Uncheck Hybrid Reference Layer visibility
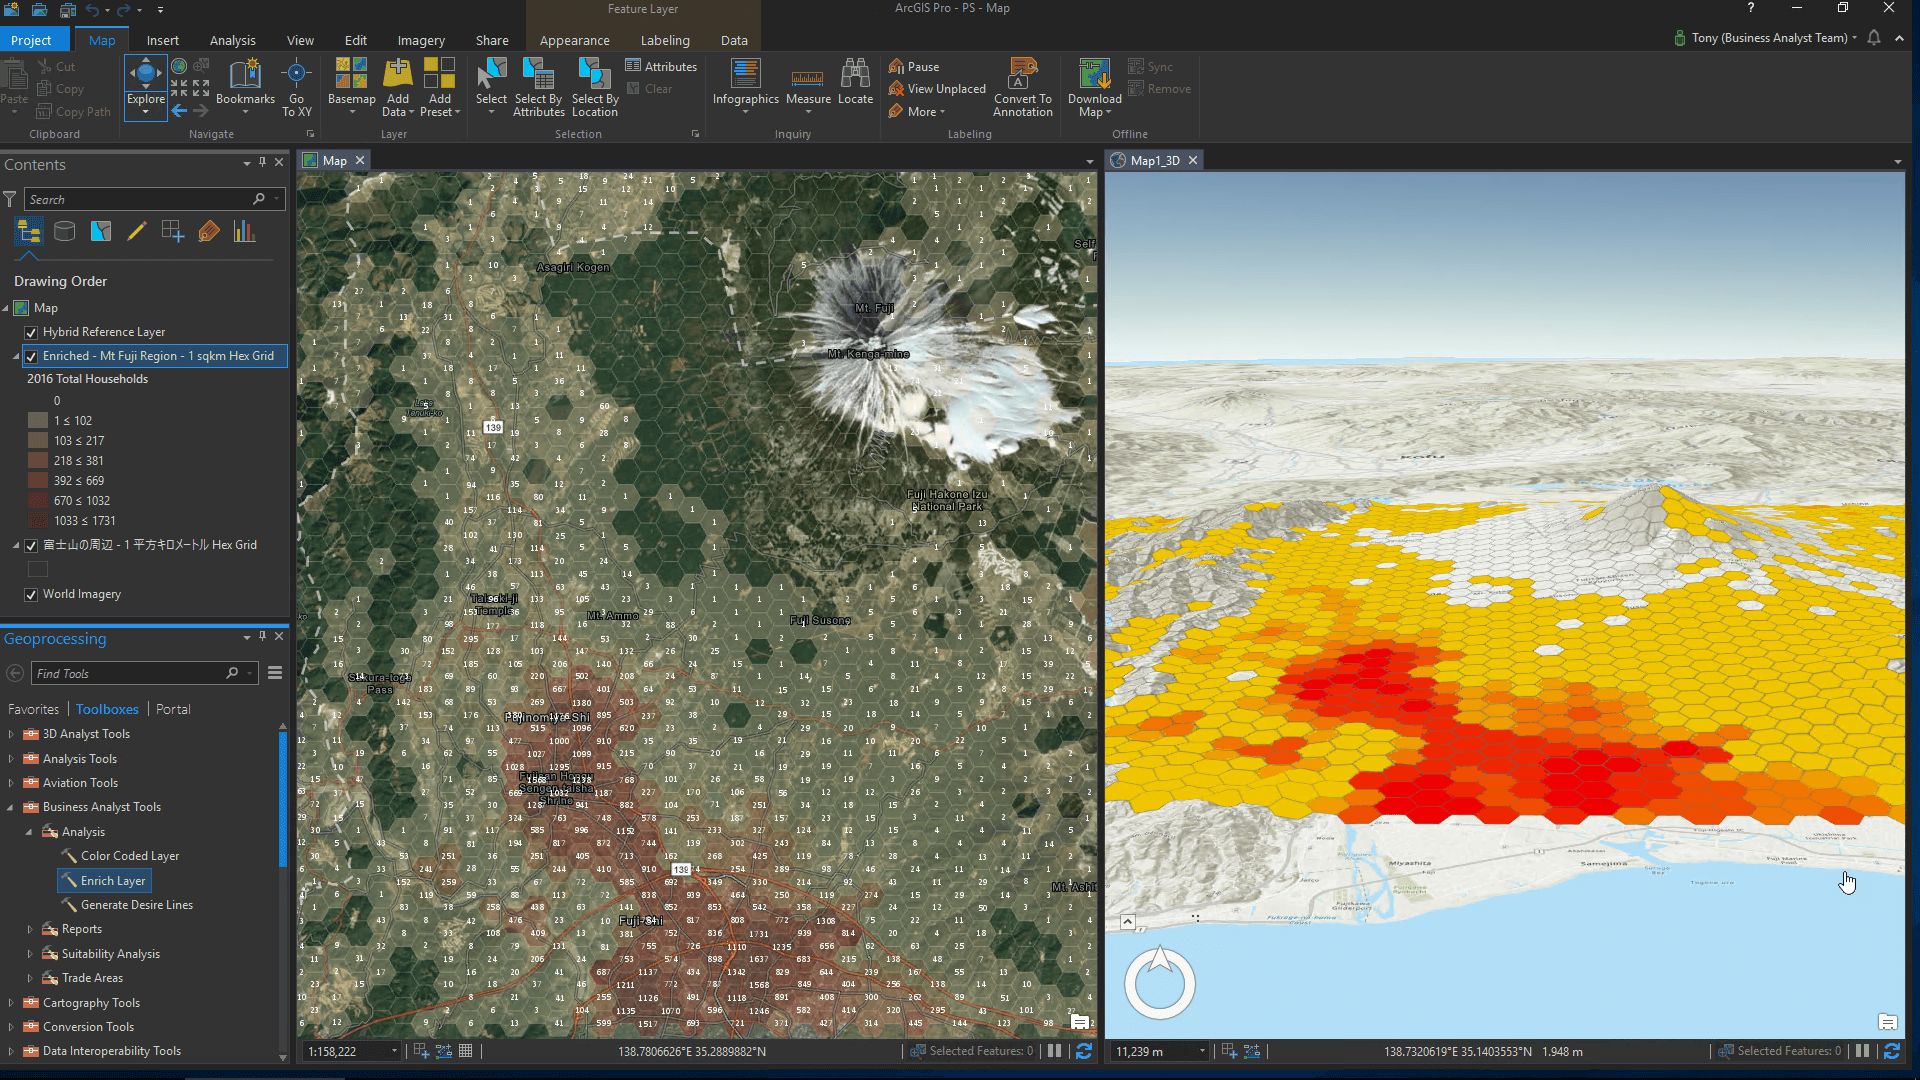Screen dimensions: 1920x1080 coord(31,333)
